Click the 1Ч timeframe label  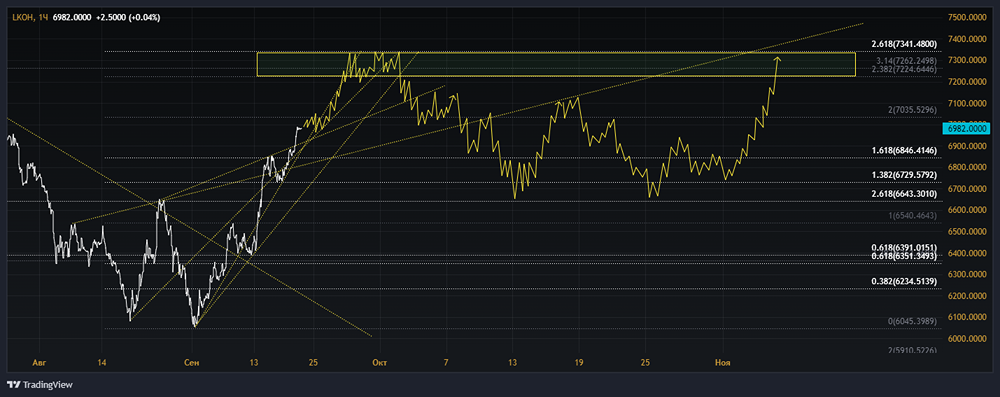click(43, 17)
